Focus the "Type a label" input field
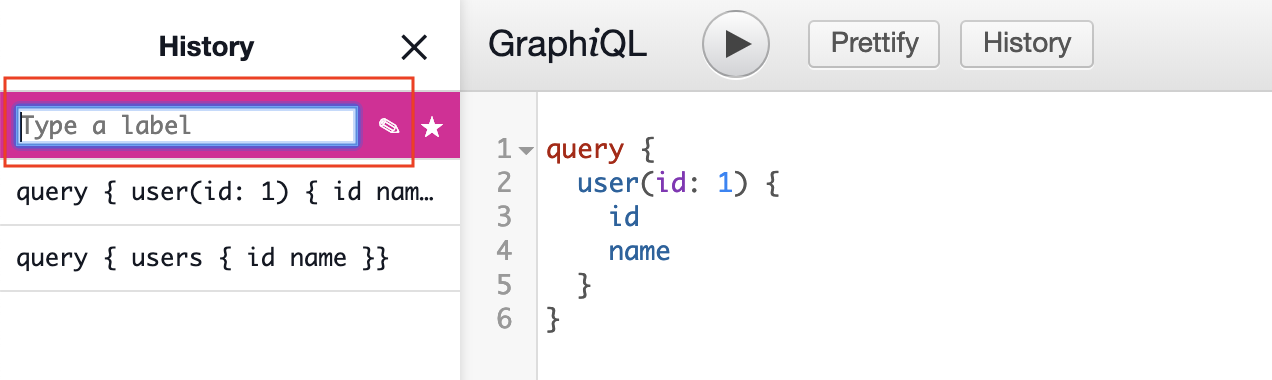Viewport: 1272px width, 380px height. click(187, 126)
